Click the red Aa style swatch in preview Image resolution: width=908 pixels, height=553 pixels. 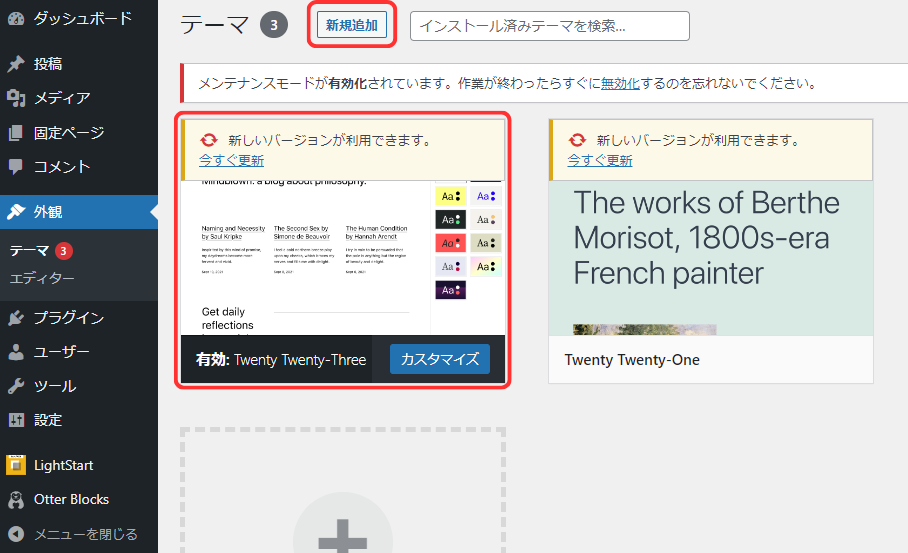click(451, 243)
